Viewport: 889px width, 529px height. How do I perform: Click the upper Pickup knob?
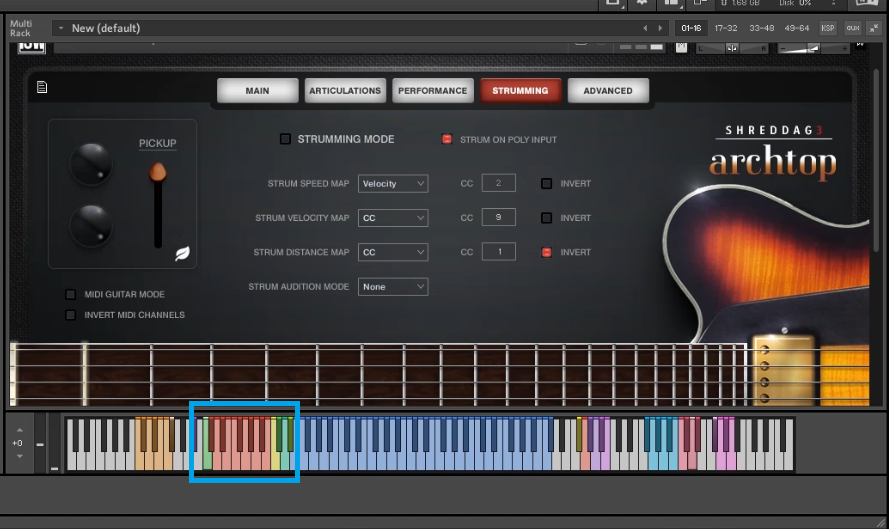91,164
